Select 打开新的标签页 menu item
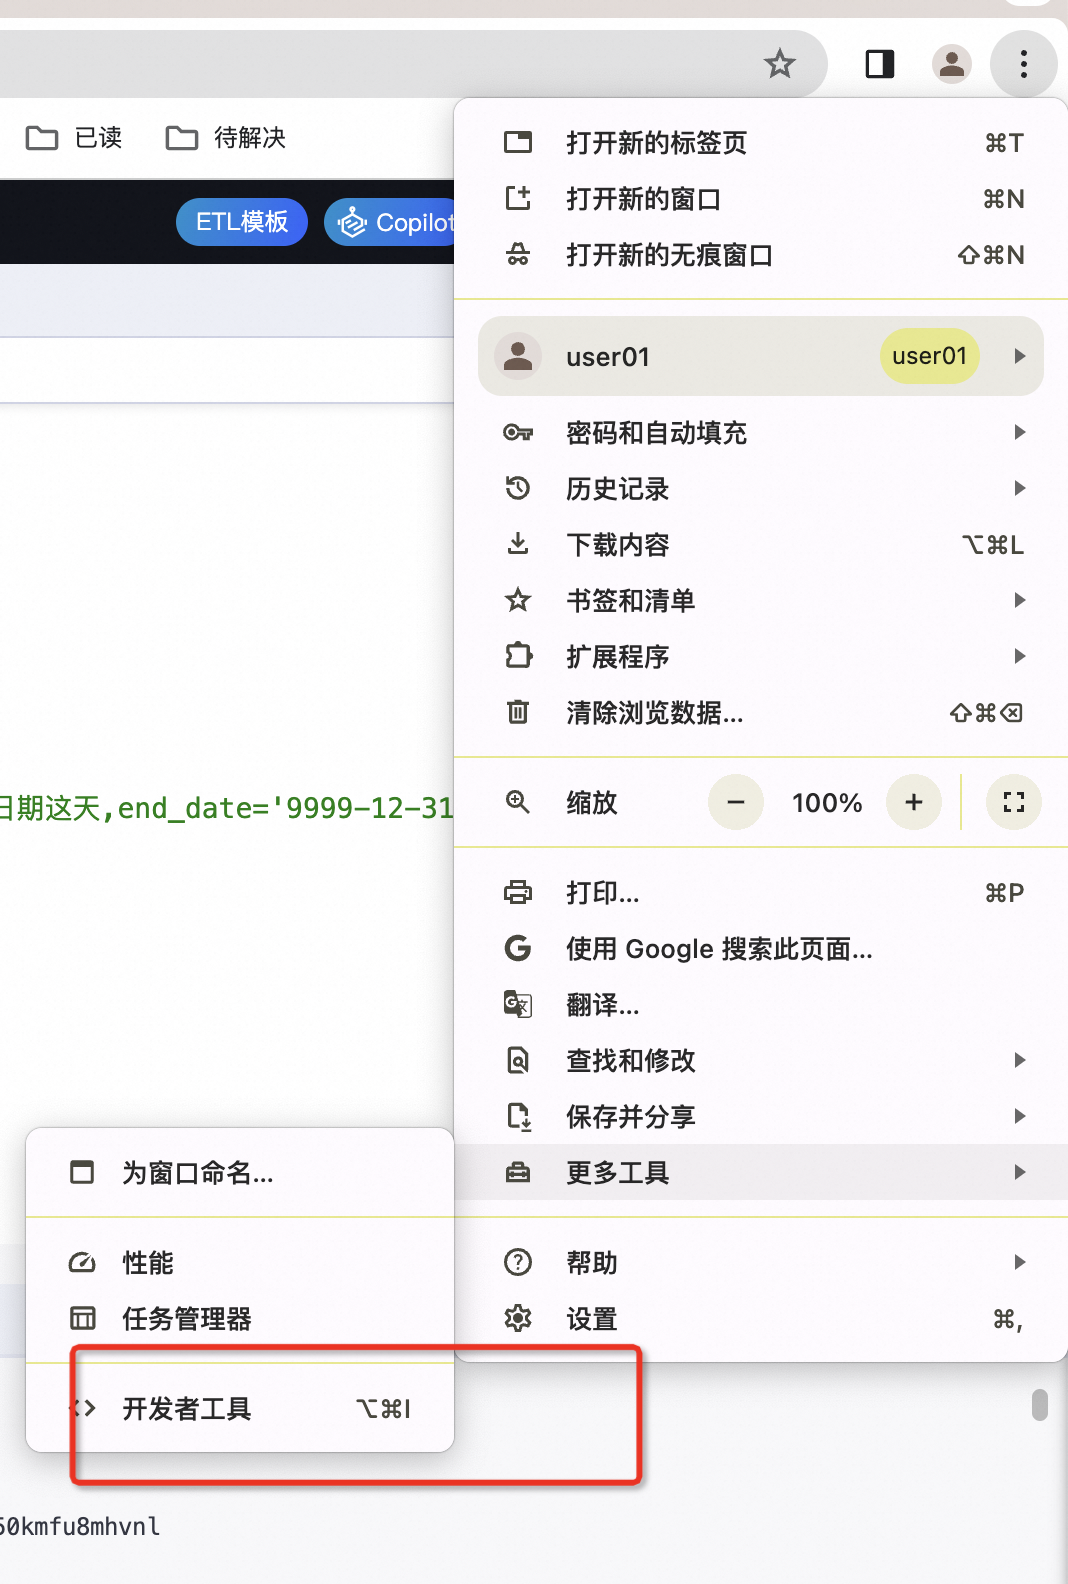The height and width of the screenshot is (1584, 1068). point(761,142)
